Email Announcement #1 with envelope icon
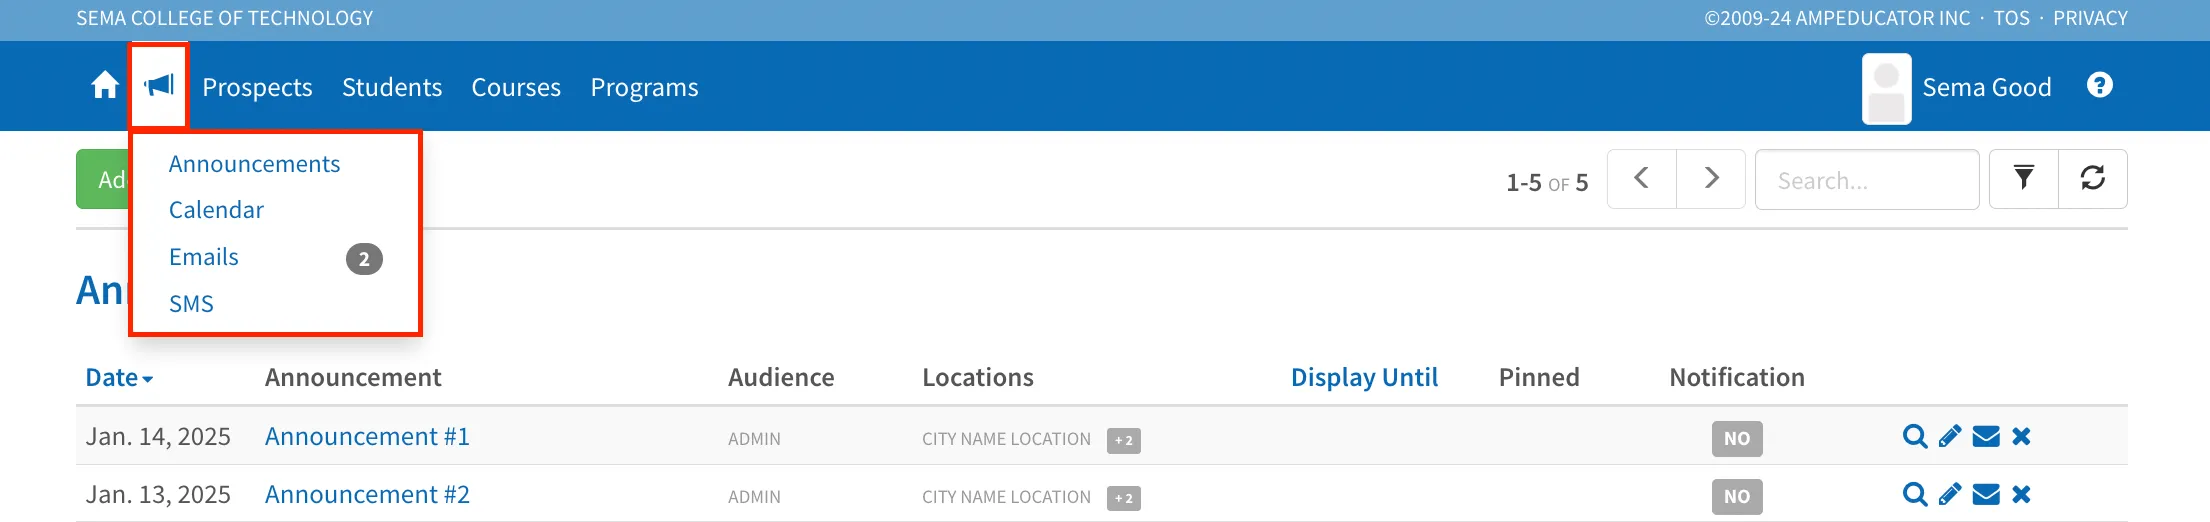 point(1986,437)
